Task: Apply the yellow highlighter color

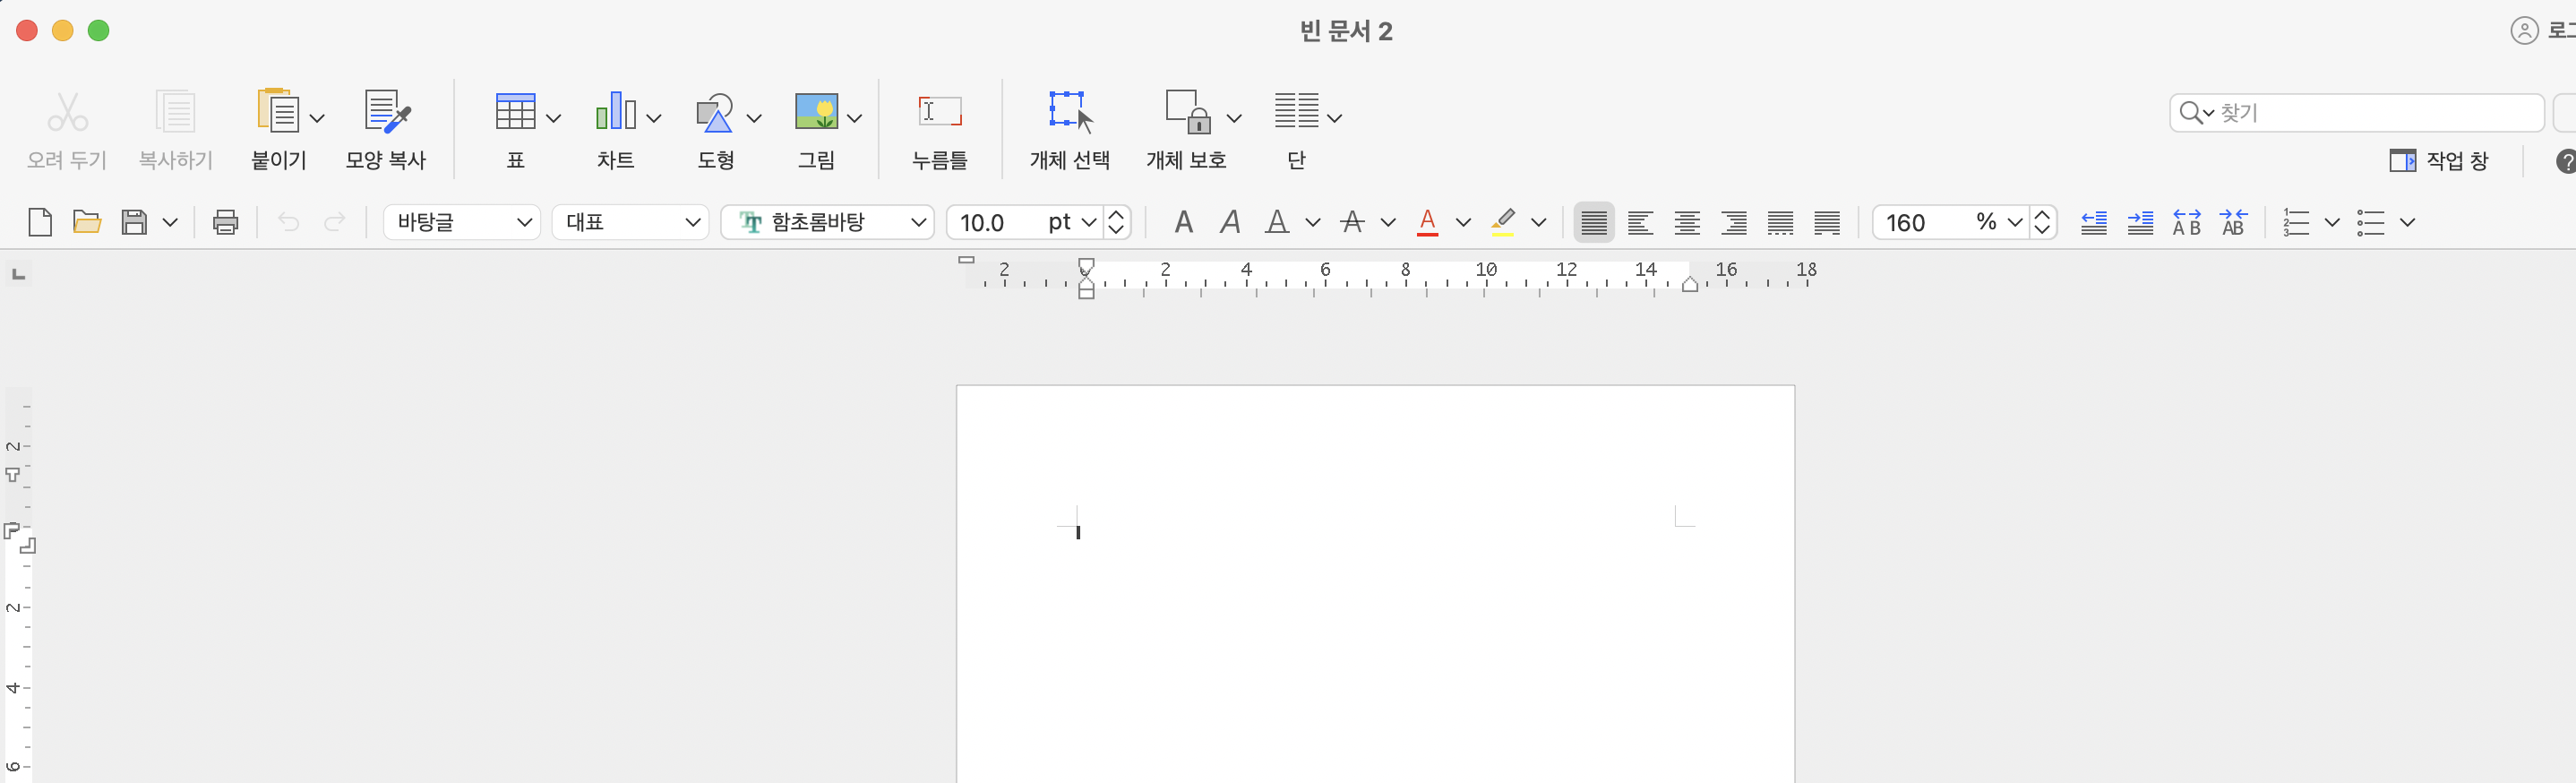Action: click(x=1502, y=222)
